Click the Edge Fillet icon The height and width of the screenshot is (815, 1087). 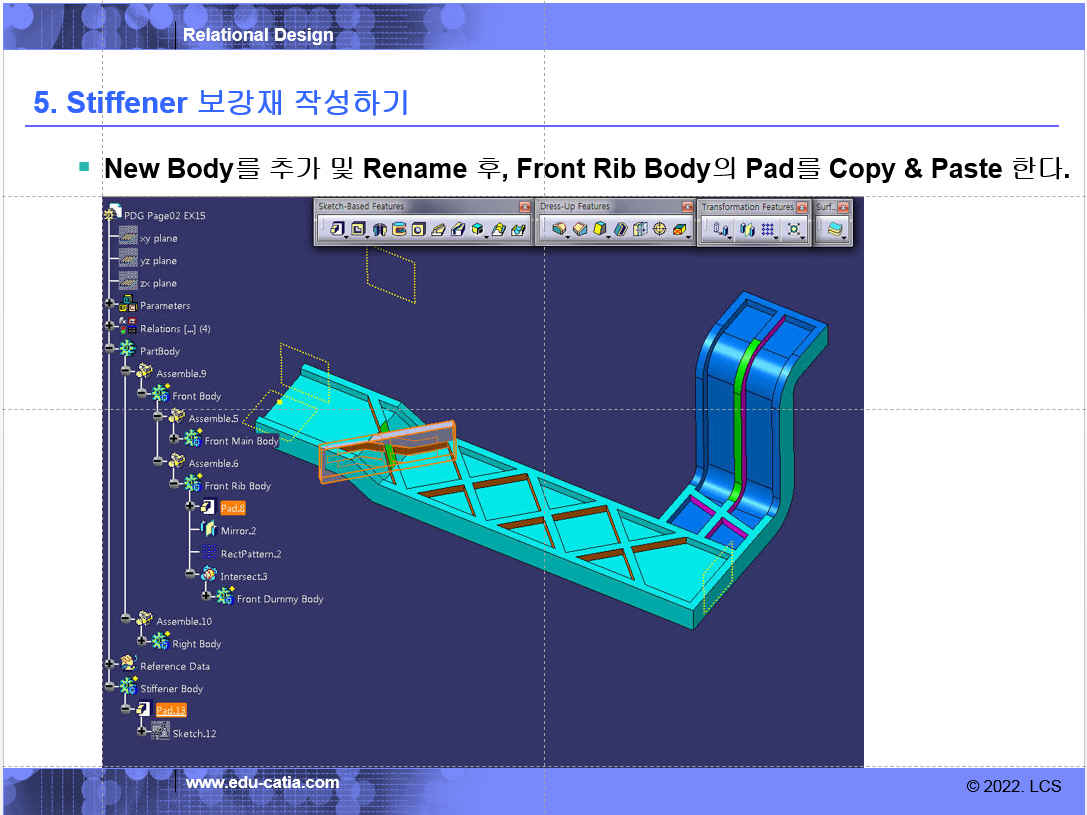pyautogui.click(x=559, y=229)
